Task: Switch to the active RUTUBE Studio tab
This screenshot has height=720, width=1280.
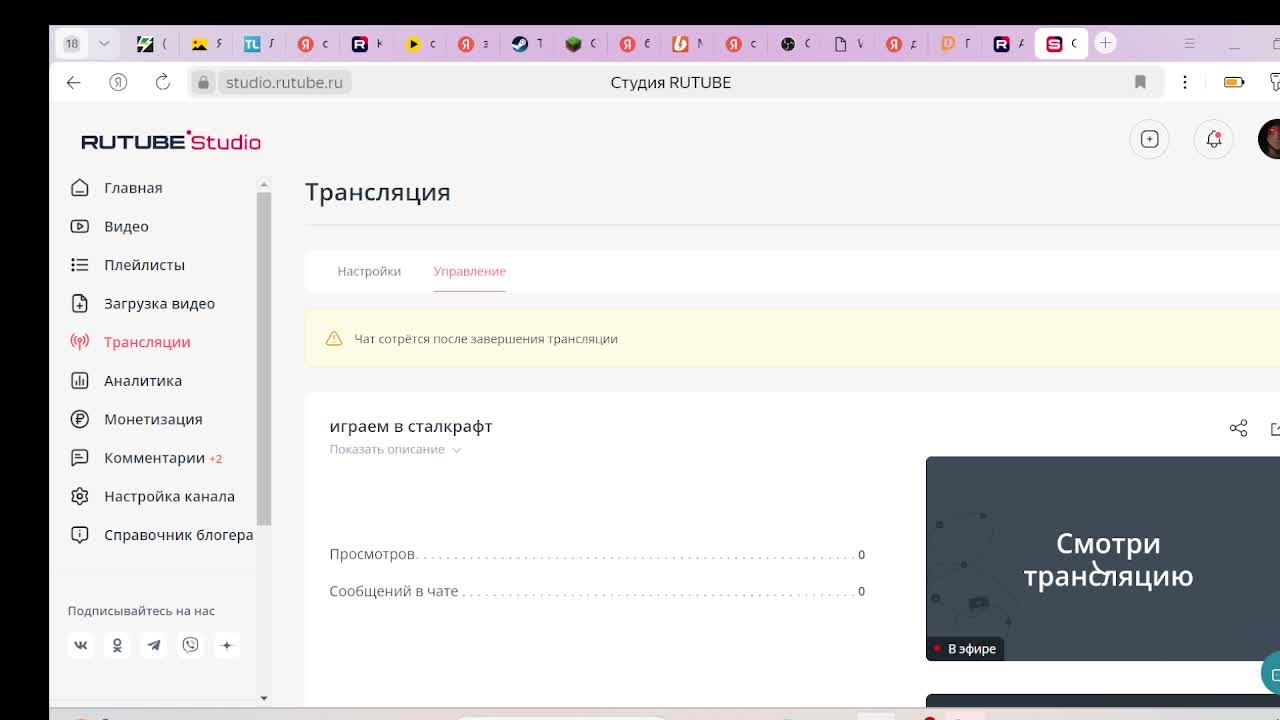Action: (x=1061, y=43)
